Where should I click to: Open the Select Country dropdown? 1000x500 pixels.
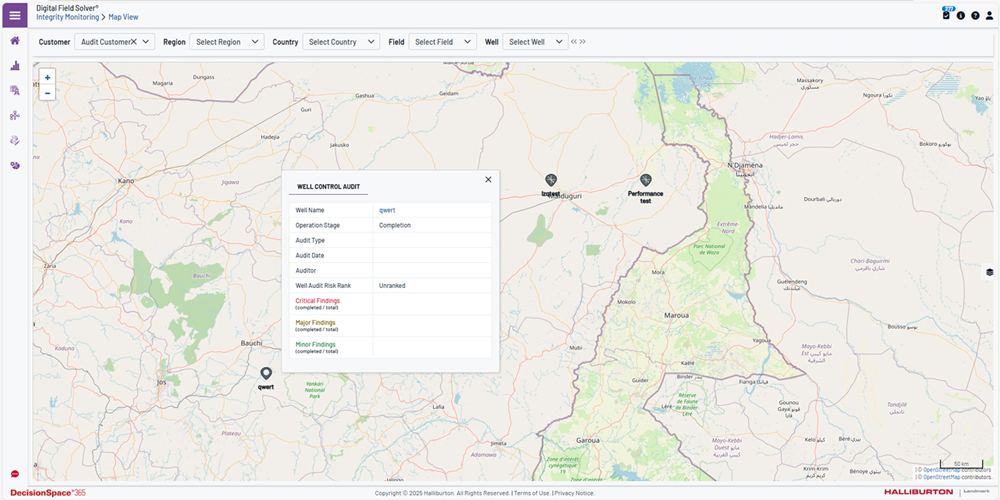341,42
